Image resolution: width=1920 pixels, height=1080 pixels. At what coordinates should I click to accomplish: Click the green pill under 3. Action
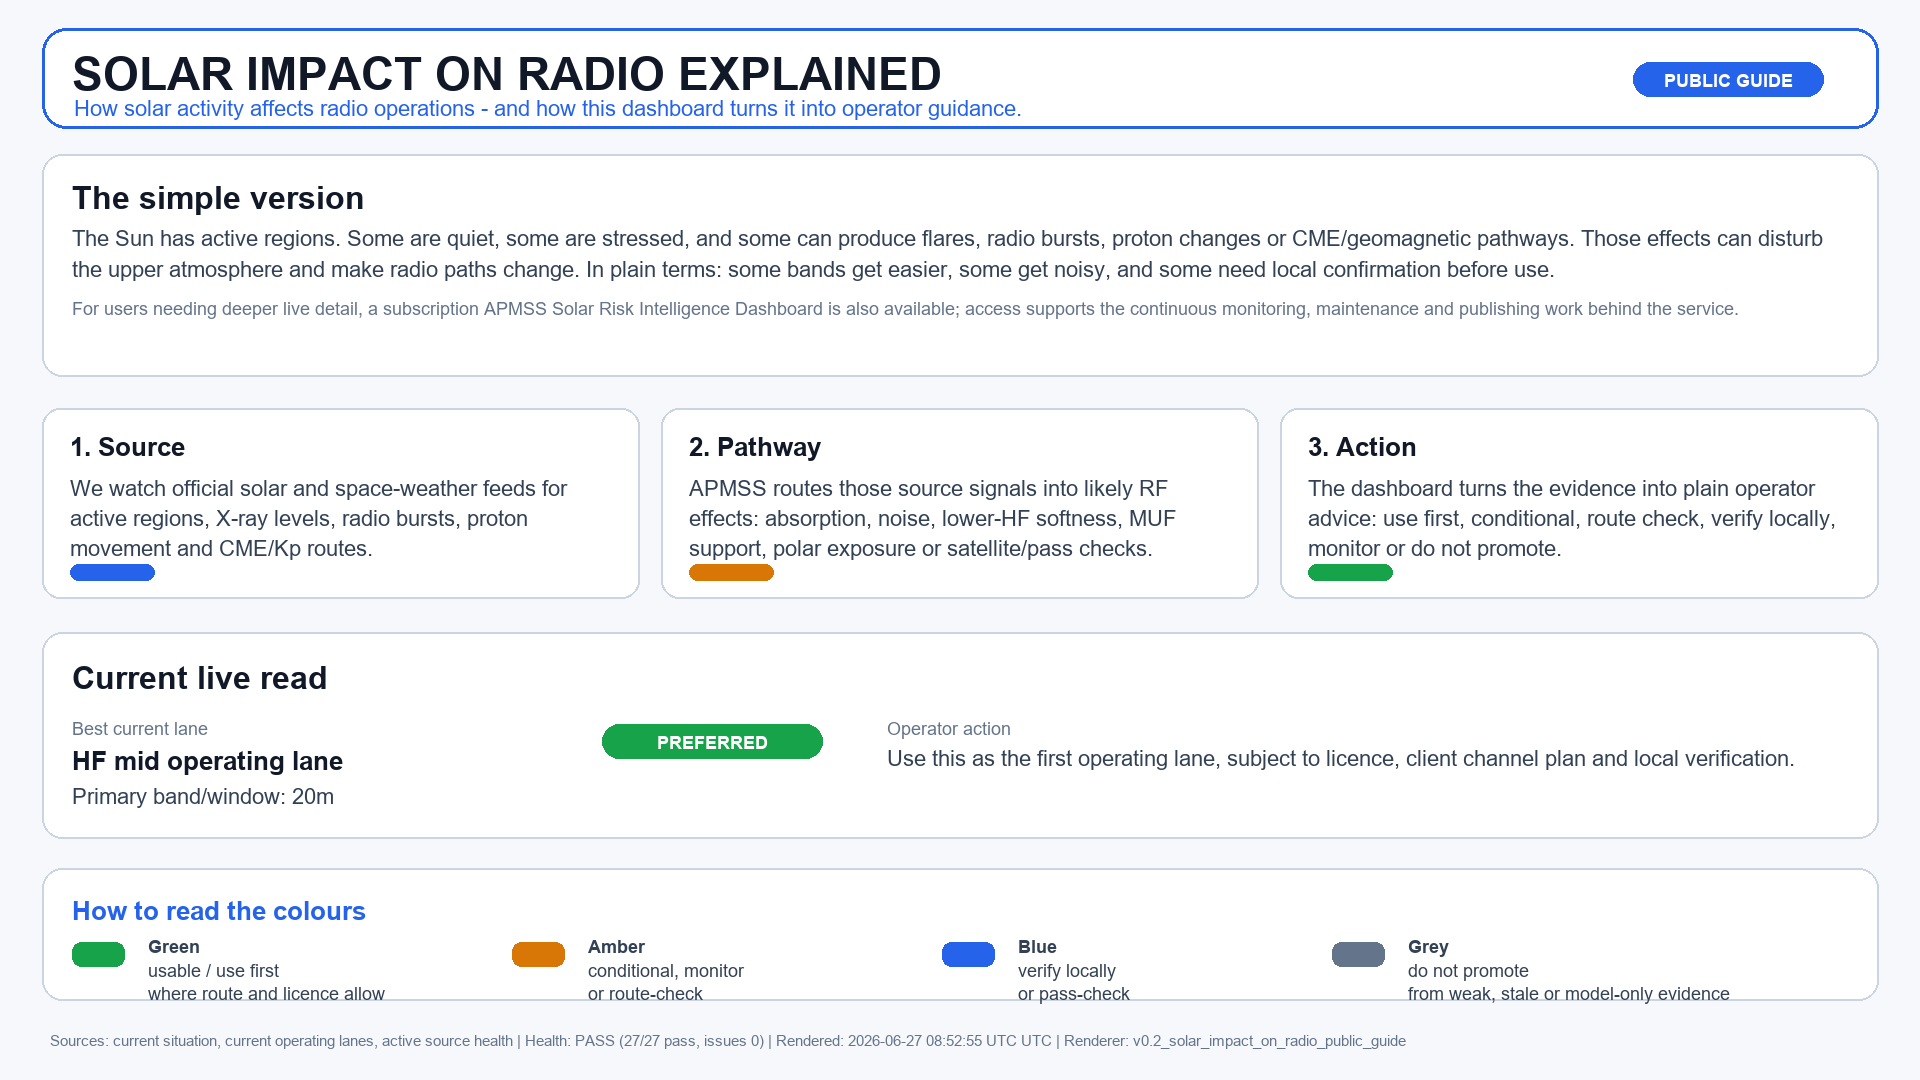[x=1350, y=573]
